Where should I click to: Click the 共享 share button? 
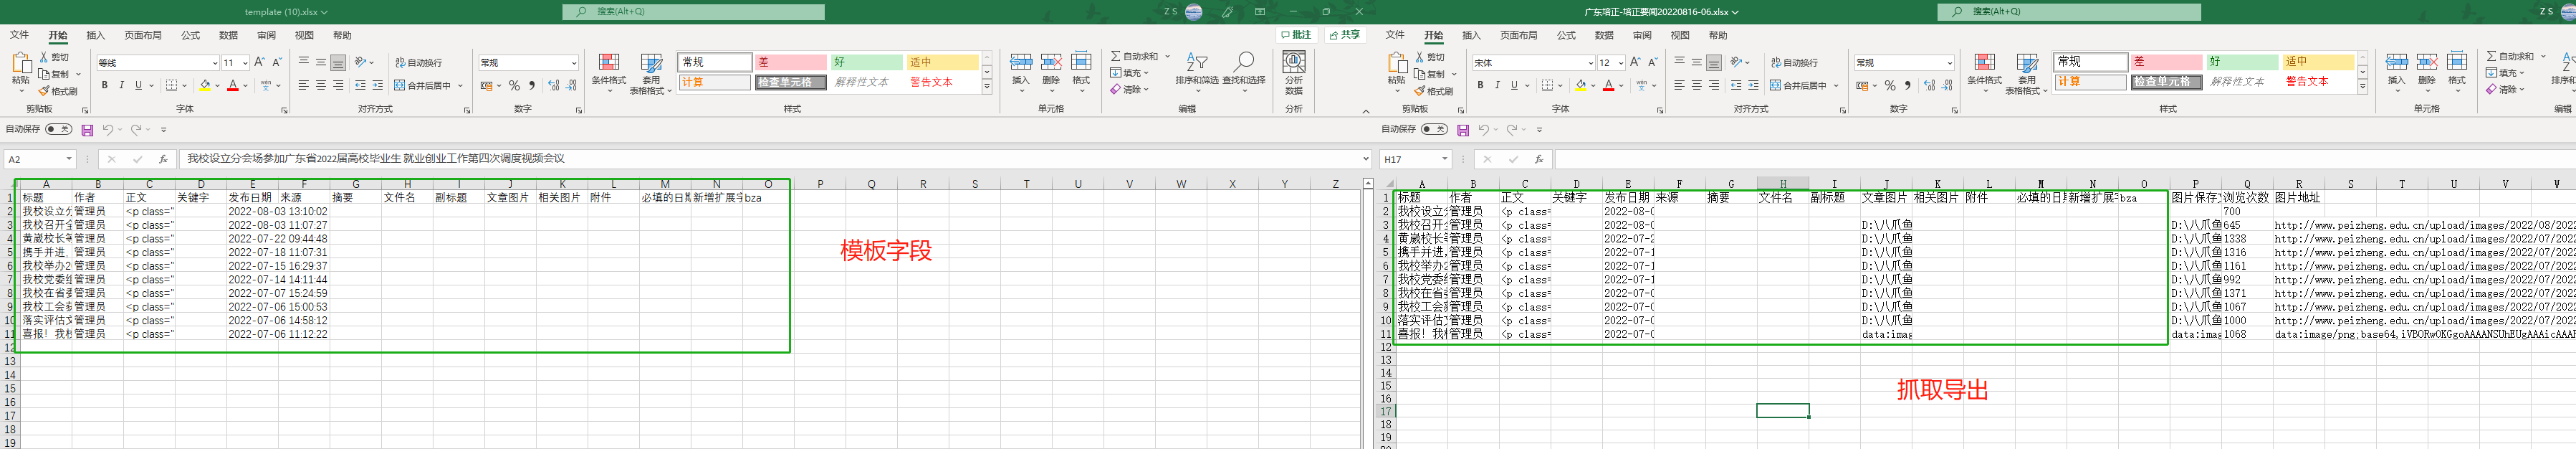[x=1345, y=35]
